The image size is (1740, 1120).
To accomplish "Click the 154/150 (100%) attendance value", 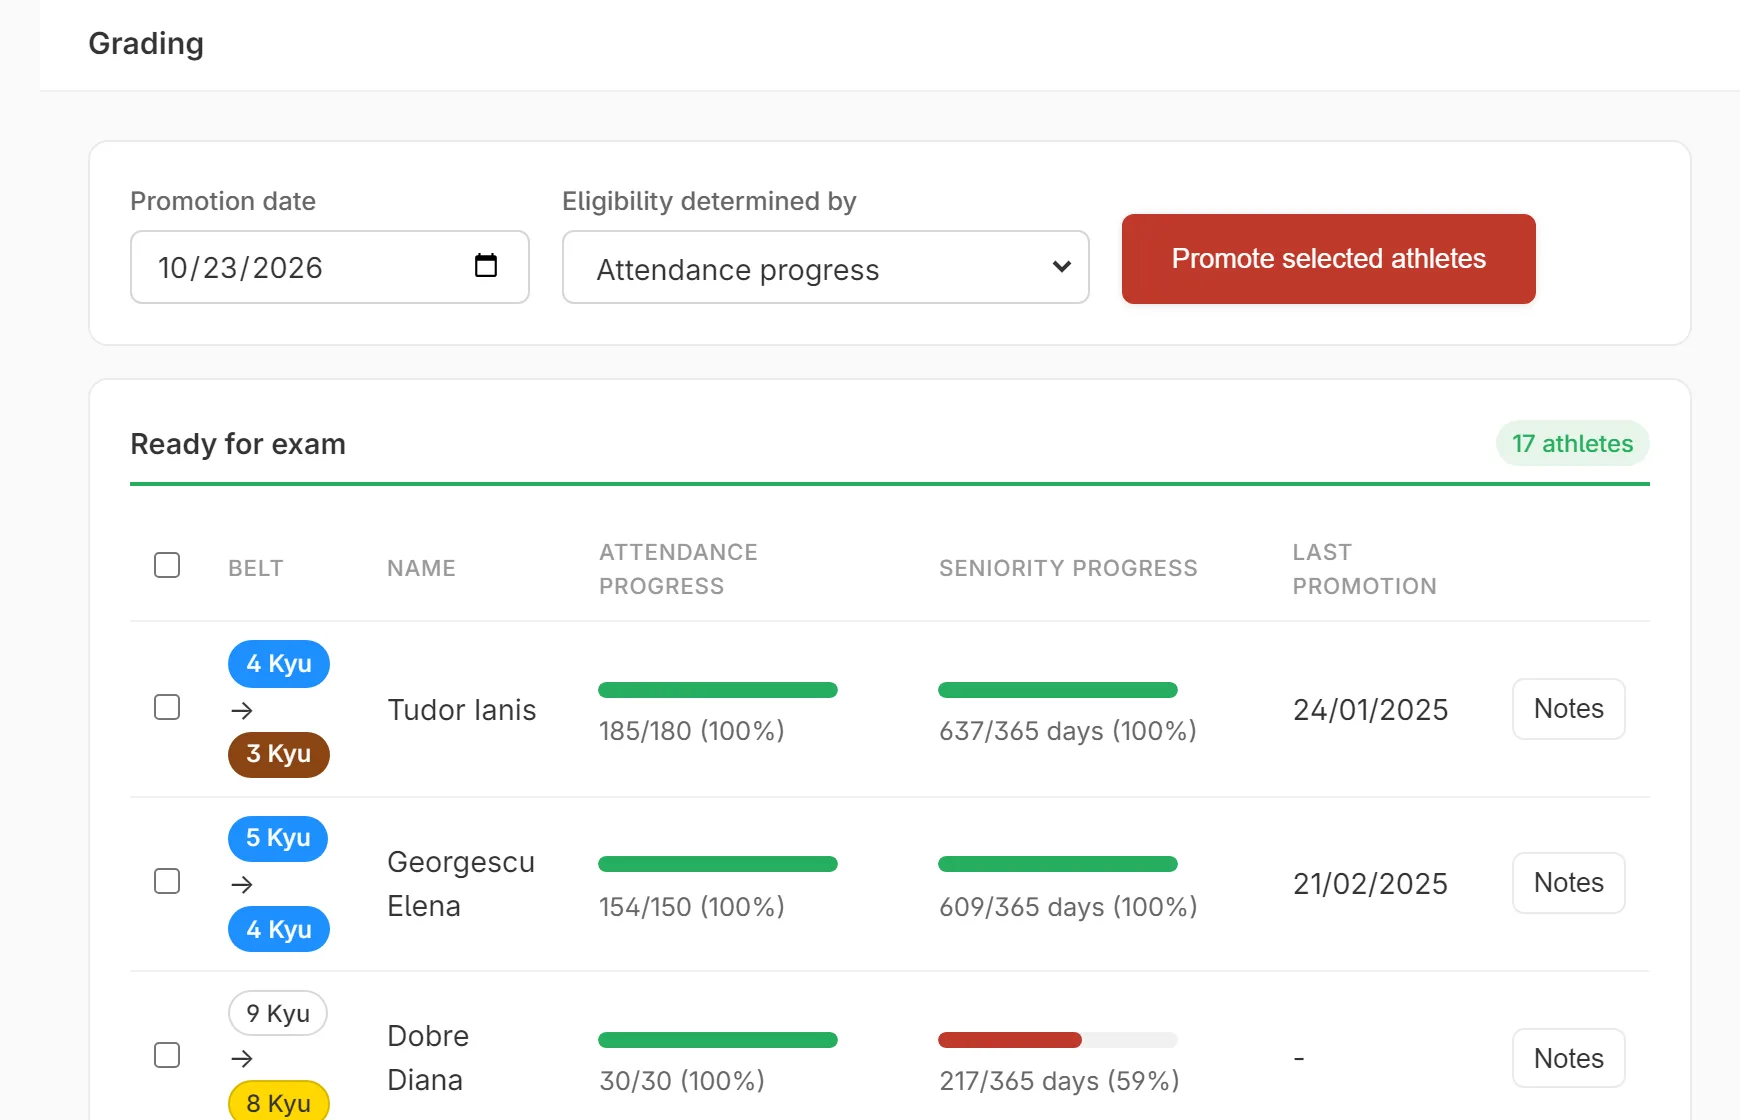I will pyautogui.click(x=692, y=907).
